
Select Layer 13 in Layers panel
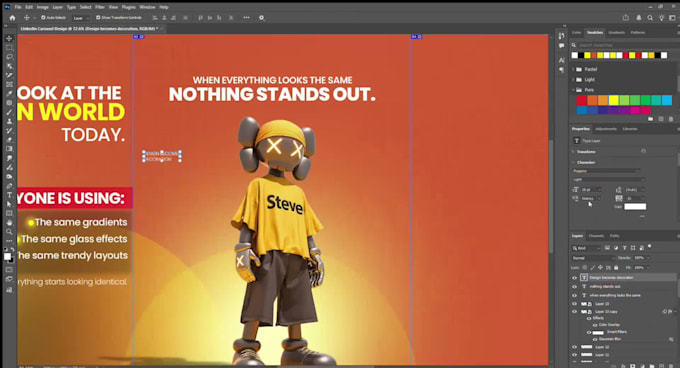click(x=602, y=303)
